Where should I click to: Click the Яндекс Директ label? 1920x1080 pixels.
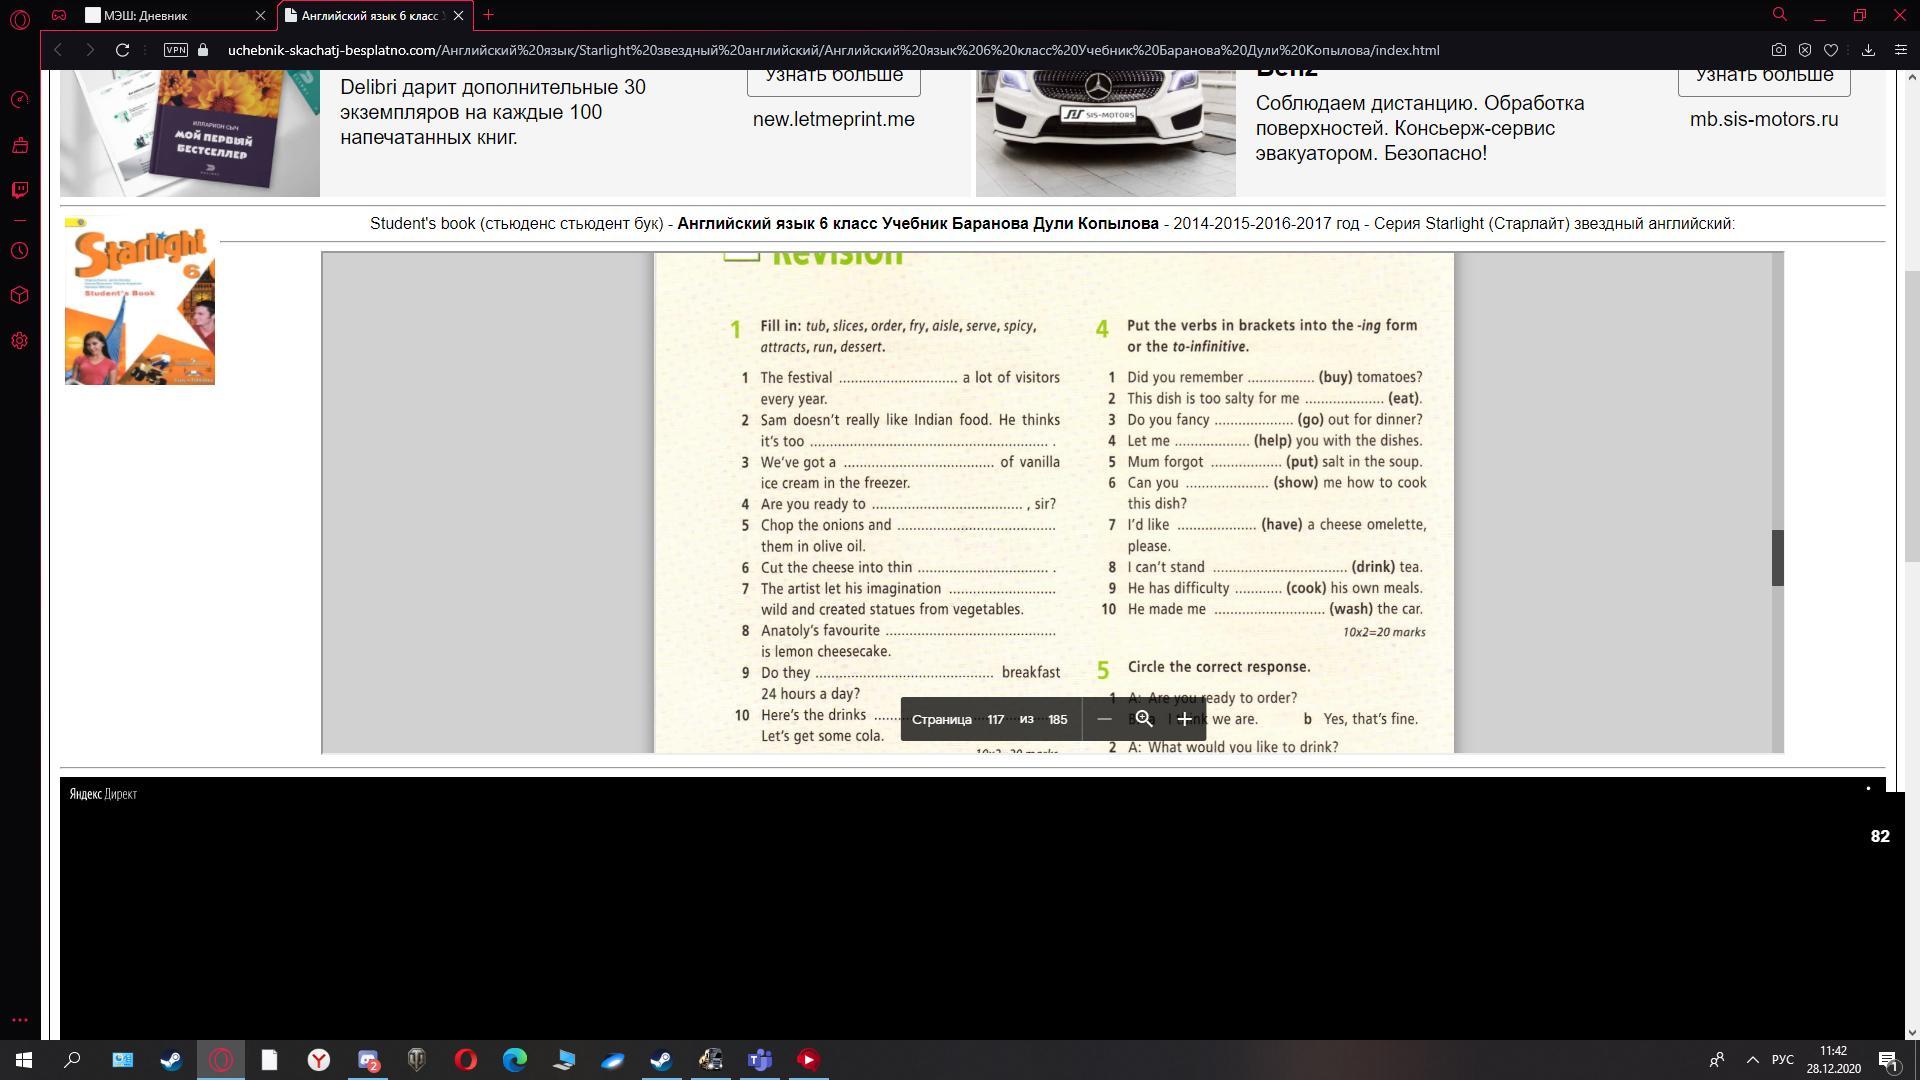click(103, 795)
